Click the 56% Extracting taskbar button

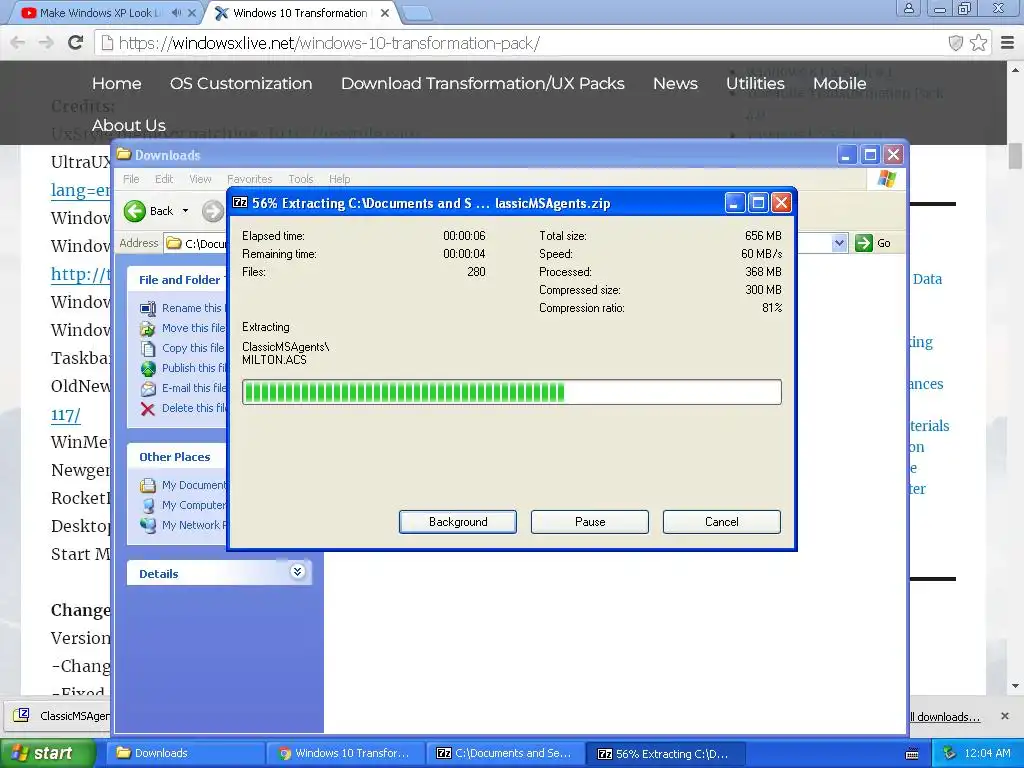click(666, 753)
